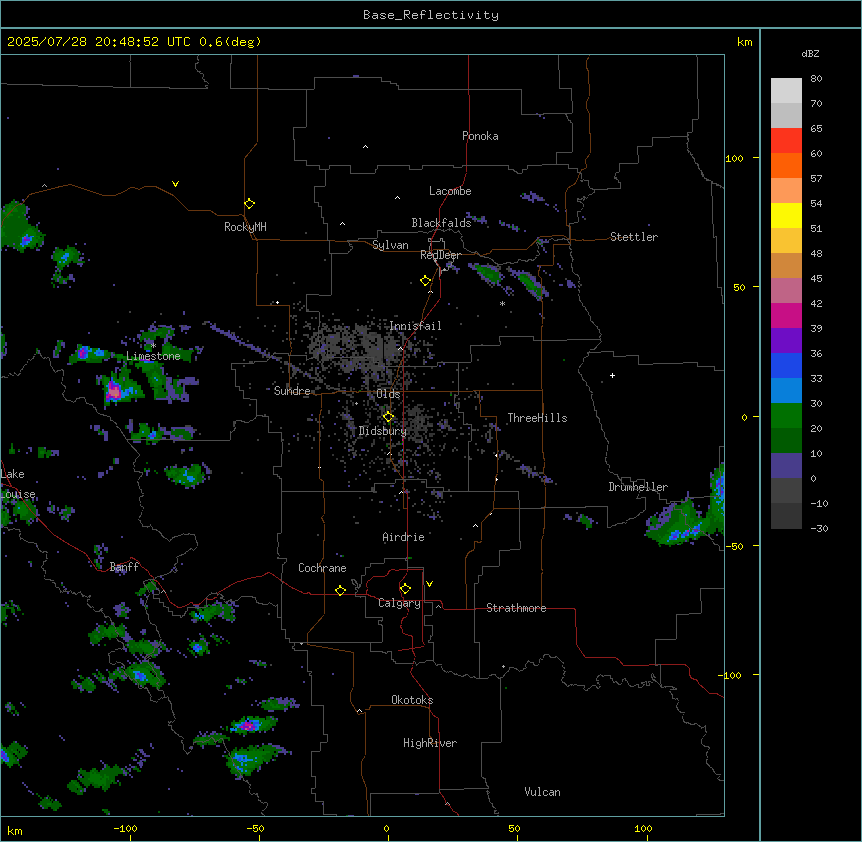Click the Lake Louise label
Screen dimensions: 862x842
(18, 484)
